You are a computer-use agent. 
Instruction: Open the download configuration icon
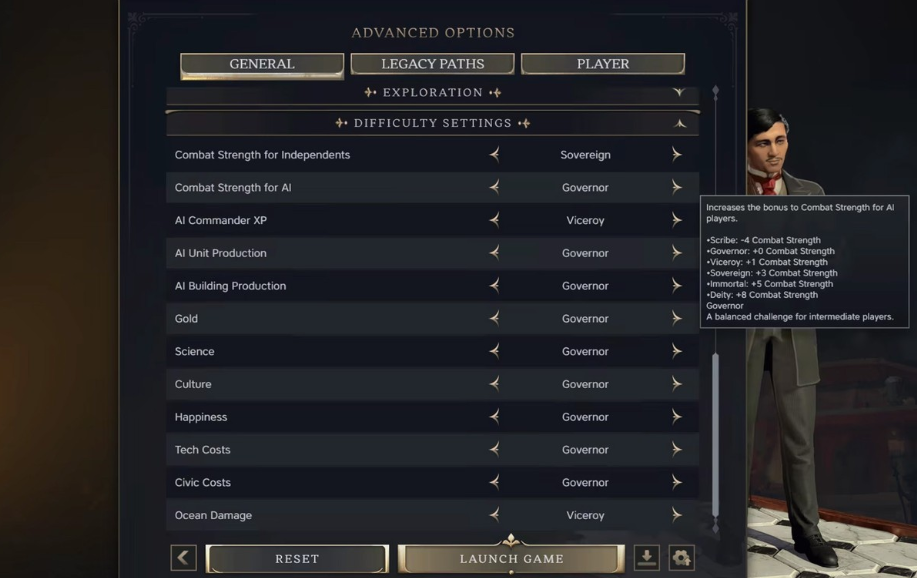click(647, 558)
